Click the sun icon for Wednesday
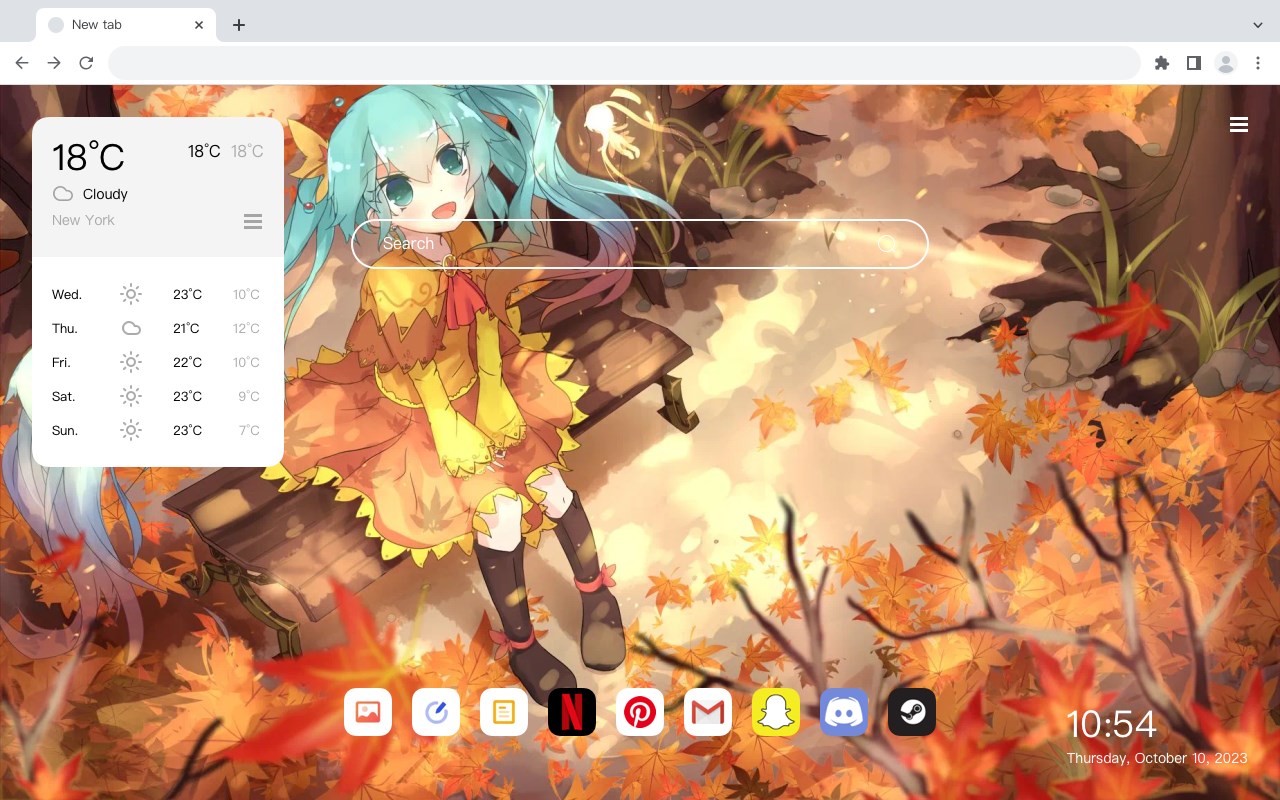Screen dimensions: 1280x800 pos(131,294)
